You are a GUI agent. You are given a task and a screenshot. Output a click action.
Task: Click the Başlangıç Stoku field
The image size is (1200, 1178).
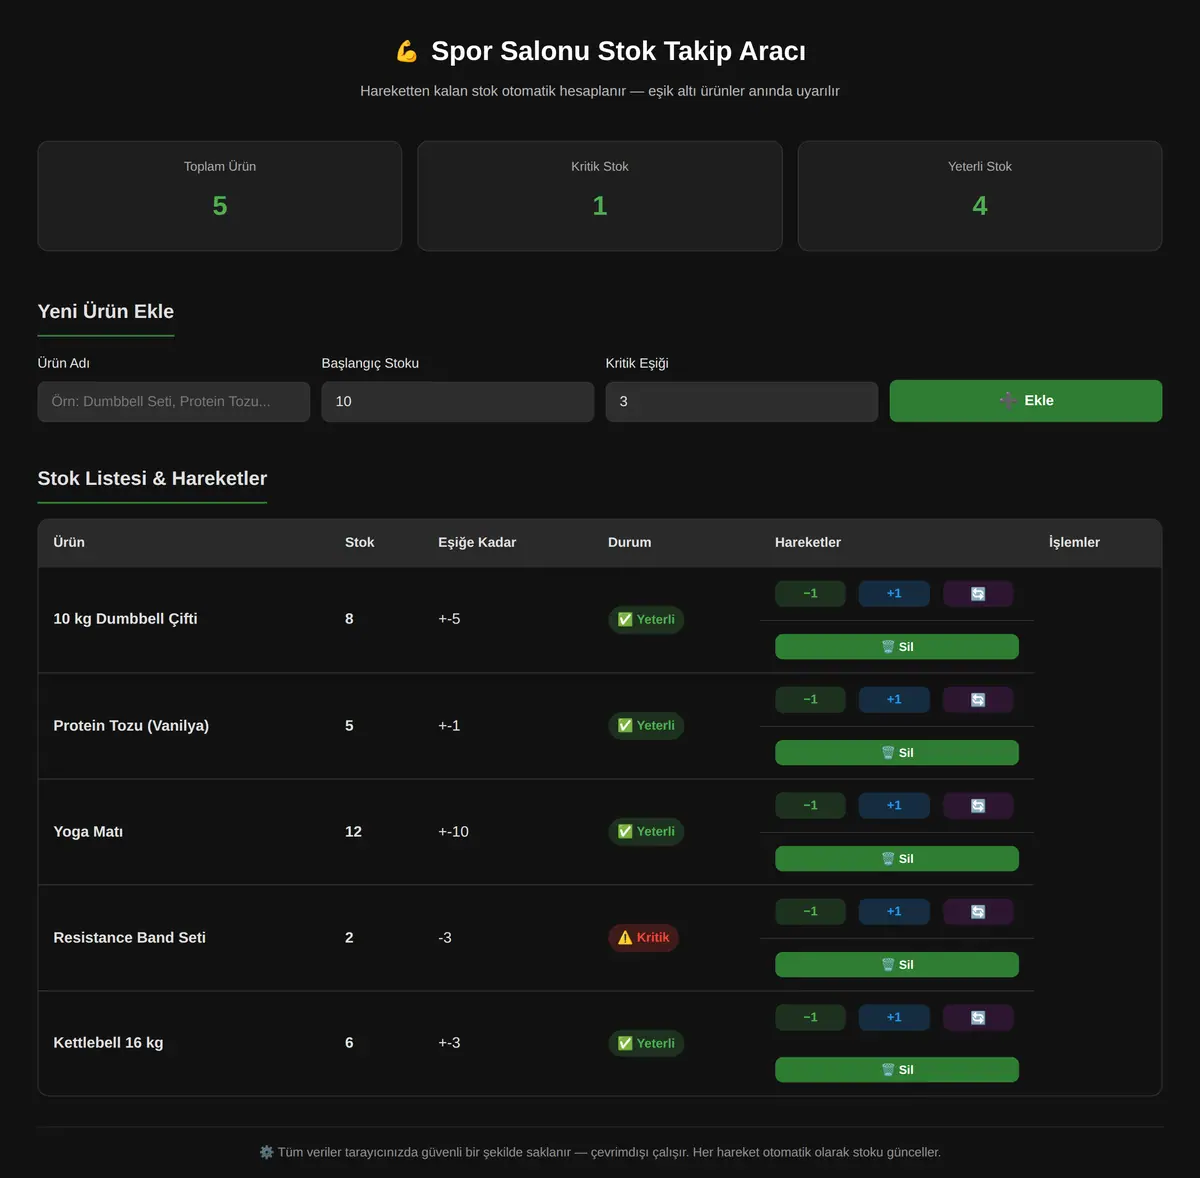click(458, 402)
